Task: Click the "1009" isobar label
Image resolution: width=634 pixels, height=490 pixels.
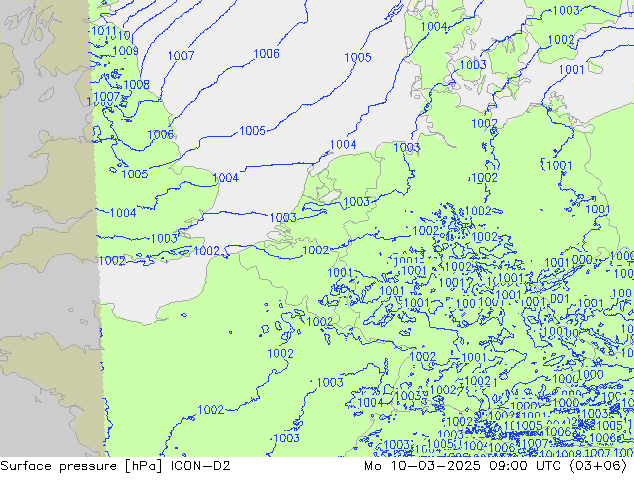Action: coord(126,51)
